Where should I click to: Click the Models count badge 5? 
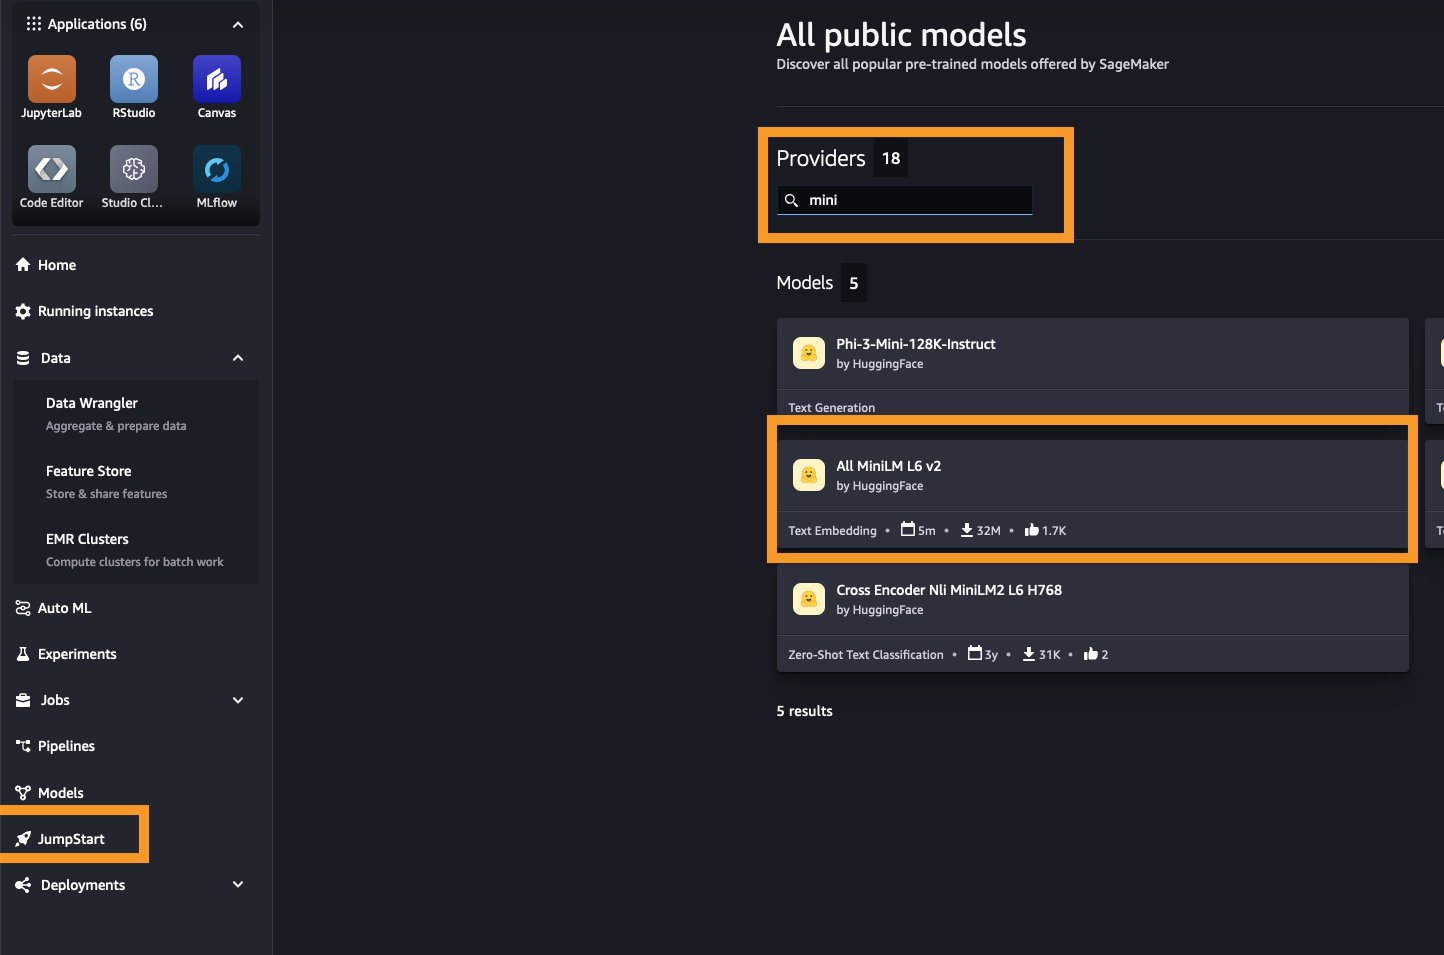tap(854, 283)
